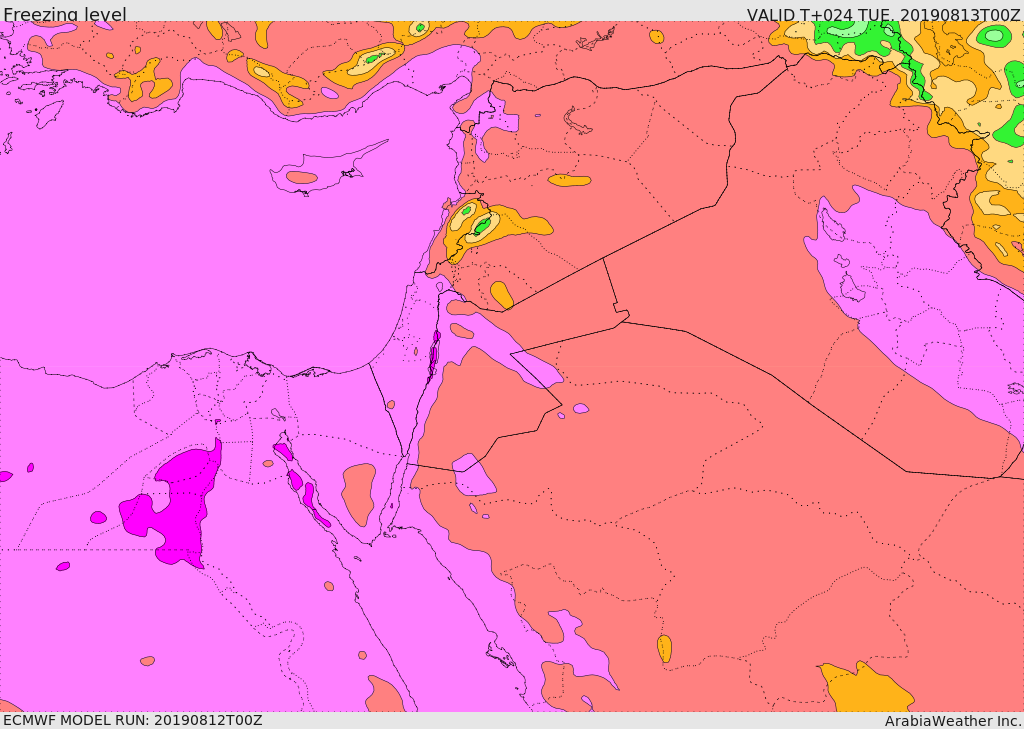
Task: Click the green oval in the top-right corner
Action: tap(993, 36)
